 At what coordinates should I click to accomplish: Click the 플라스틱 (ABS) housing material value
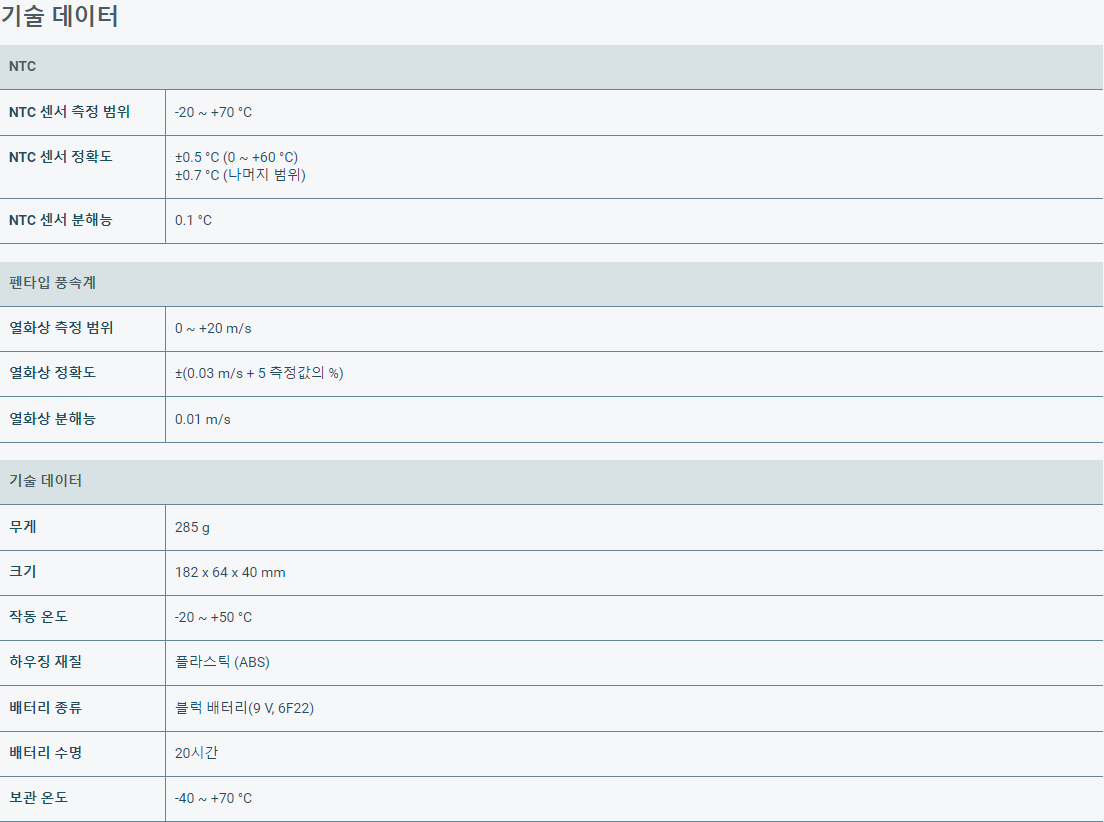(x=222, y=662)
